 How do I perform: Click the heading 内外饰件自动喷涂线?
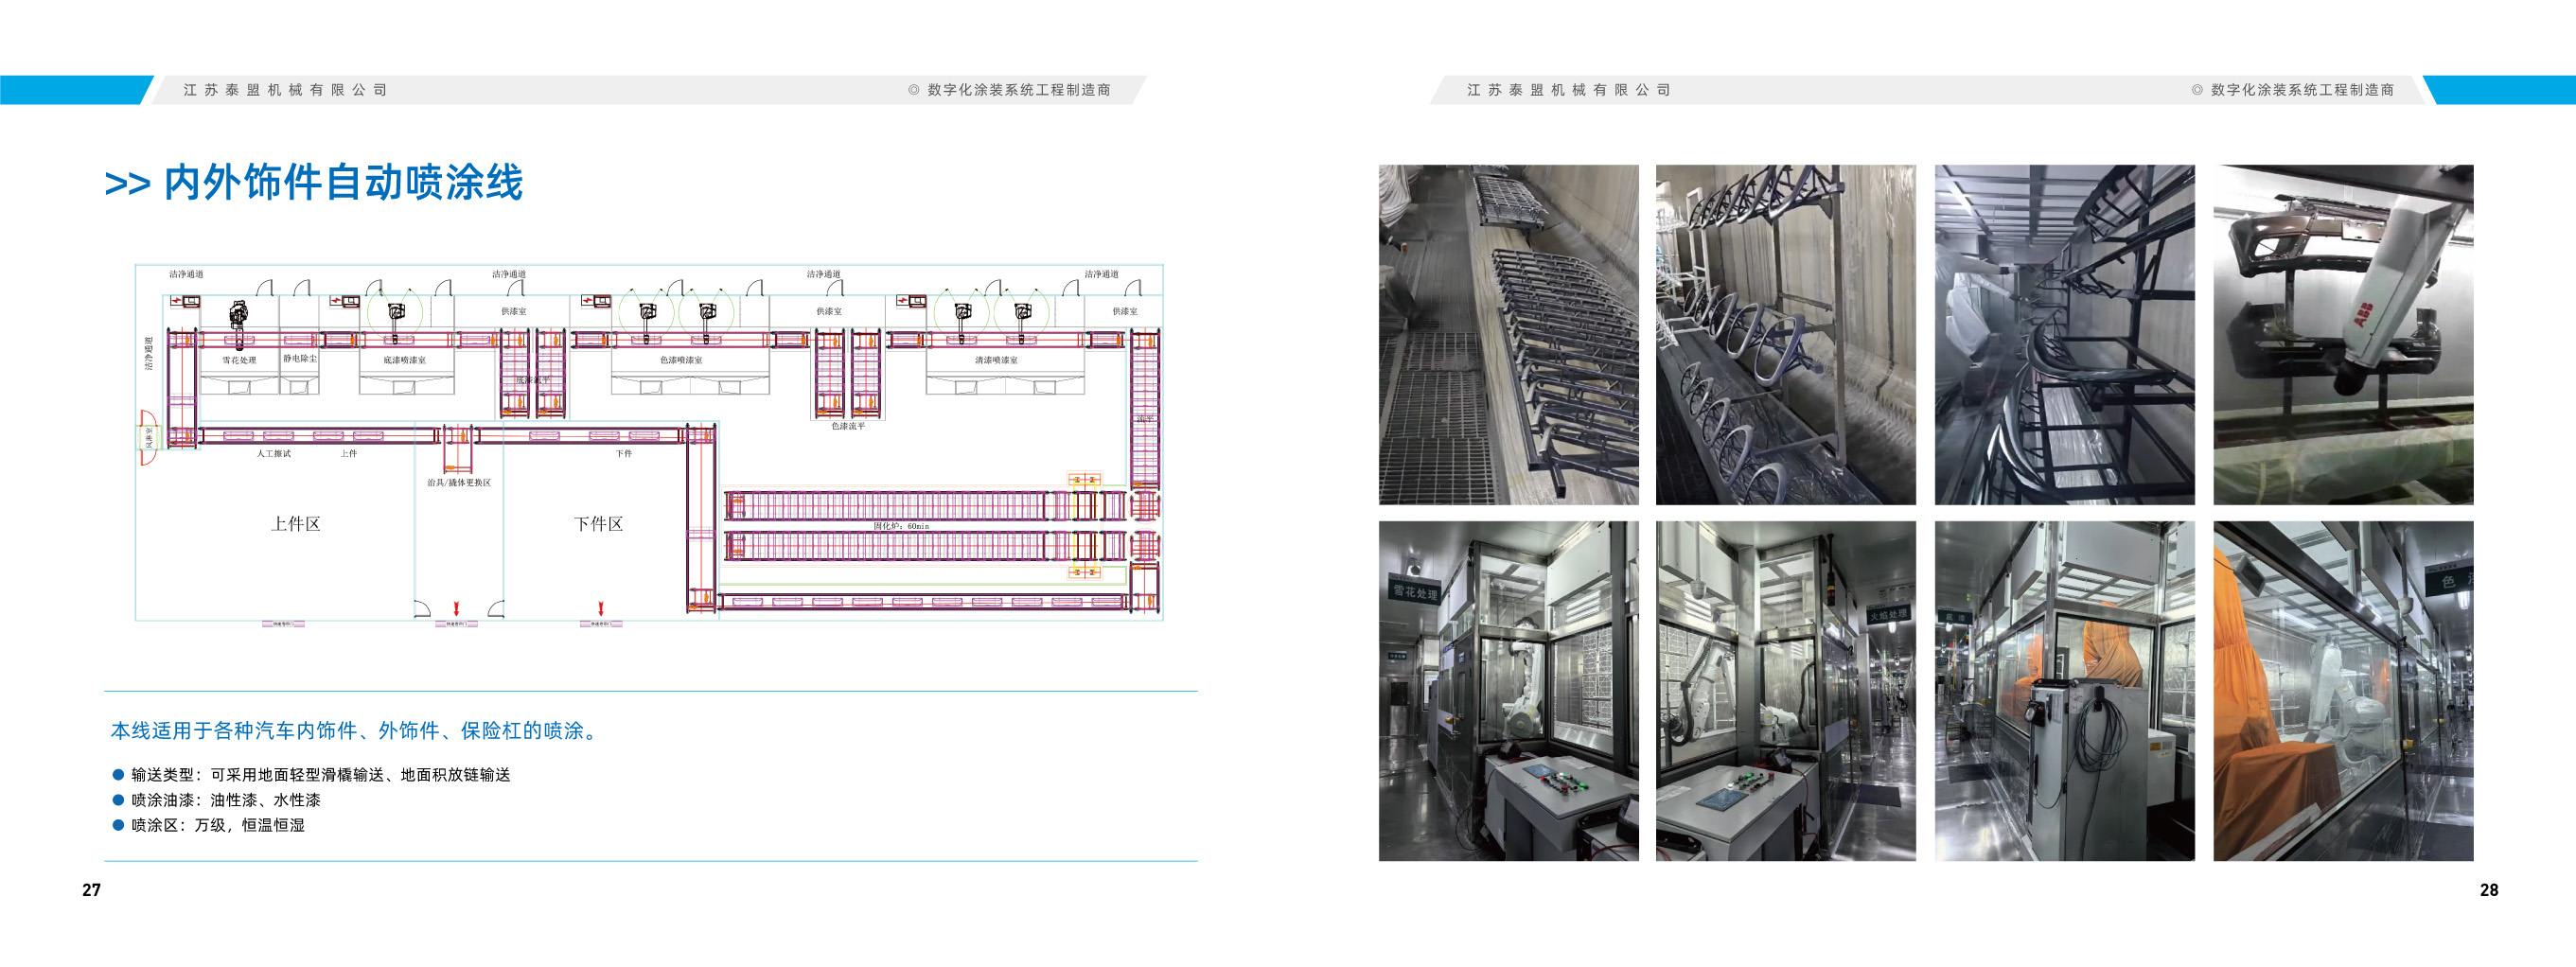[x=342, y=183]
